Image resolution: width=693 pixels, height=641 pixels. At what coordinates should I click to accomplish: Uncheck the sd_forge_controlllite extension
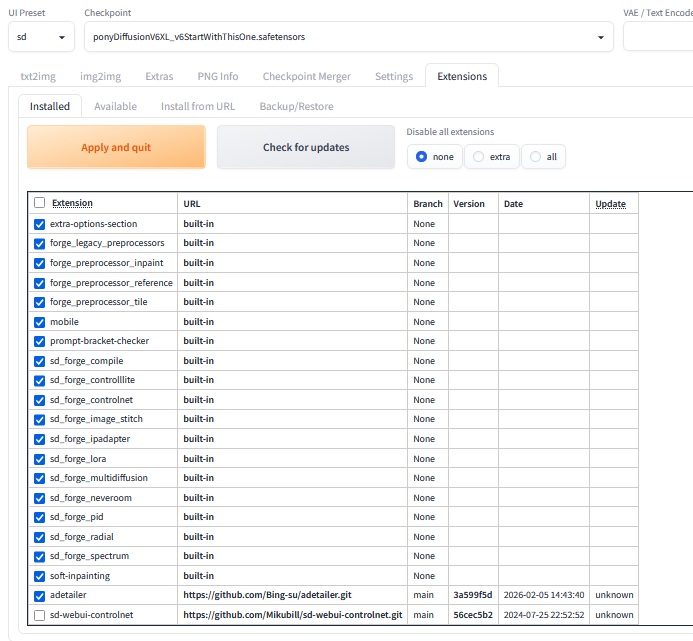point(39,381)
